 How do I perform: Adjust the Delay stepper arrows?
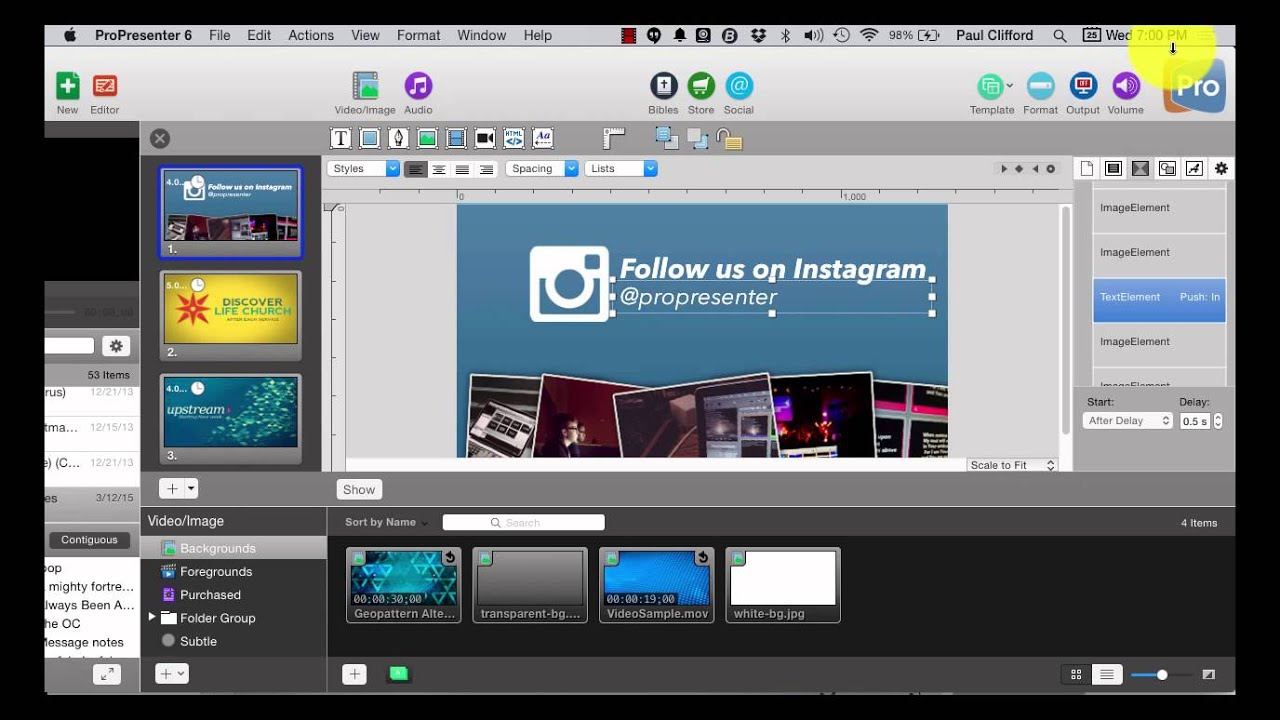point(1218,421)
